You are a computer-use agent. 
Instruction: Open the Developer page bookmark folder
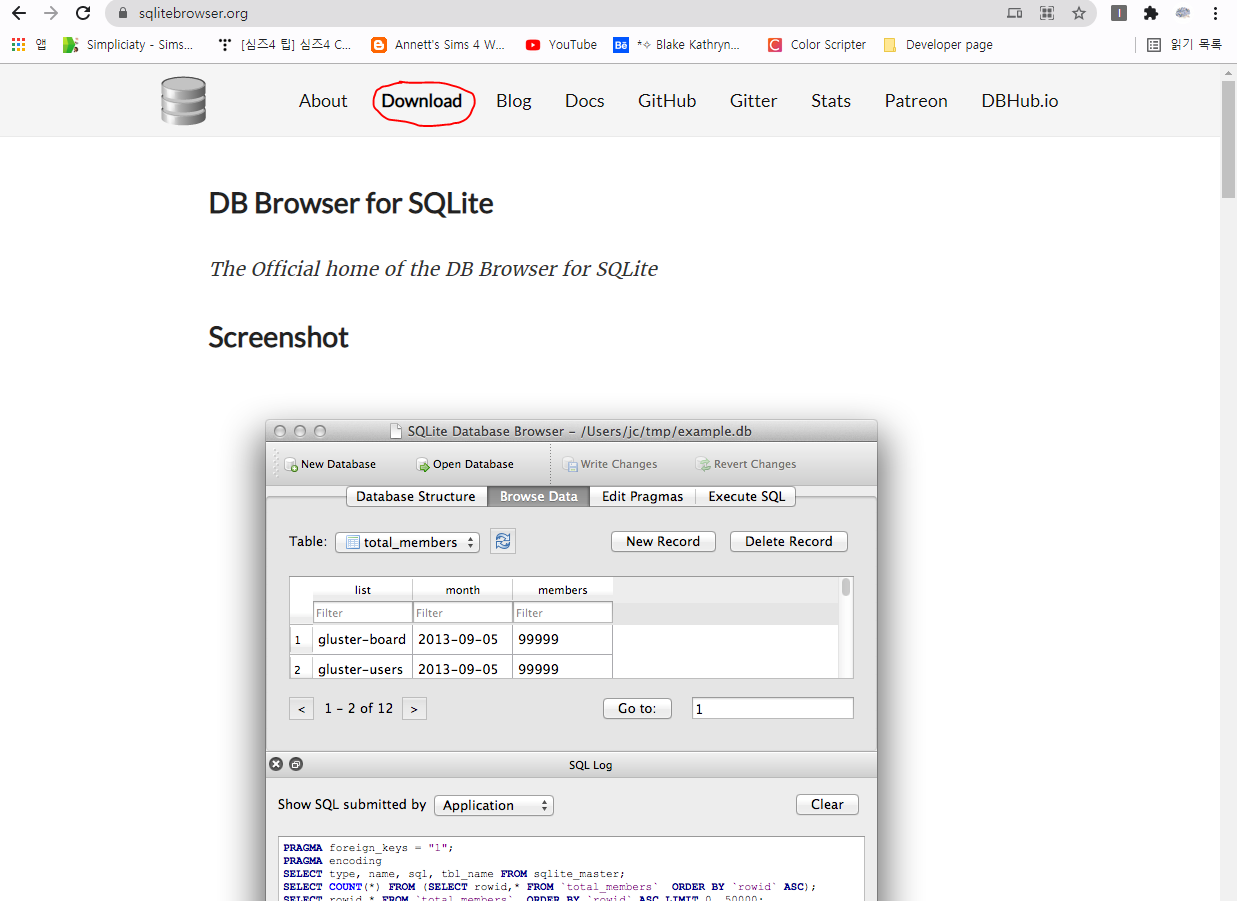coord(937,44)
